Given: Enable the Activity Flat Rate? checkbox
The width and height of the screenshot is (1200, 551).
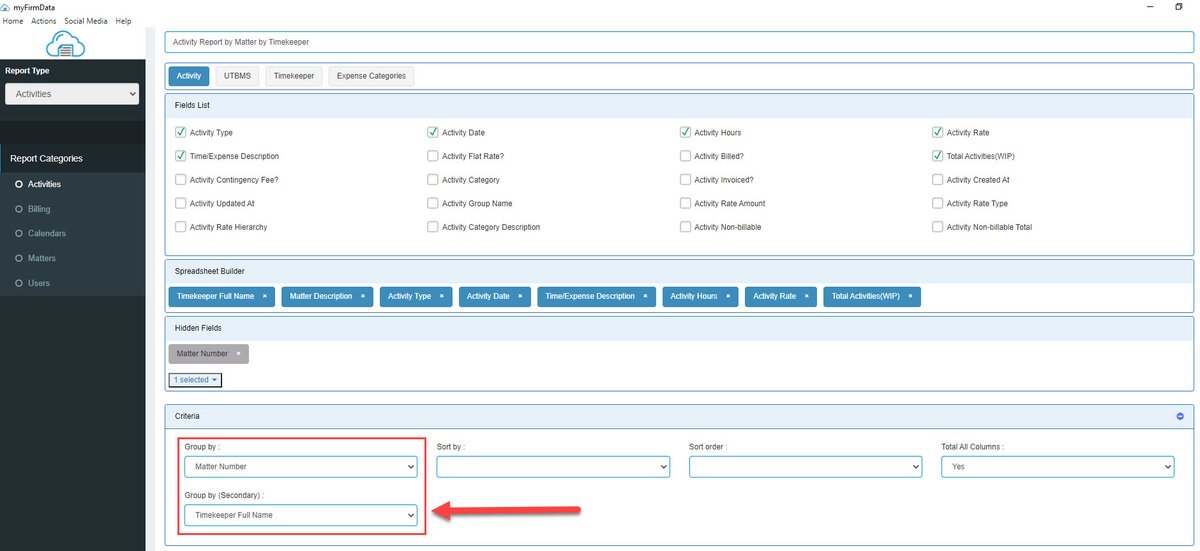Looking at the screenshot, I should [433, 156].
